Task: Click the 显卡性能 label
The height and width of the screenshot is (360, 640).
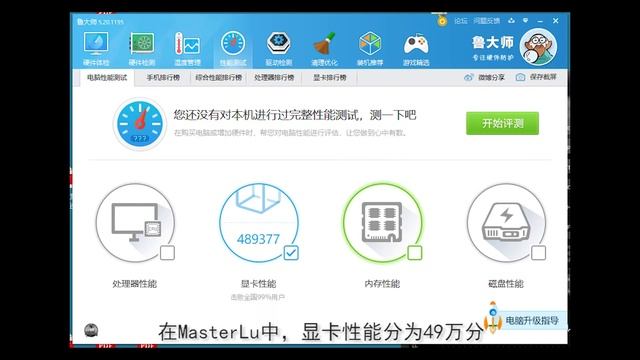Action: point(258,284)
